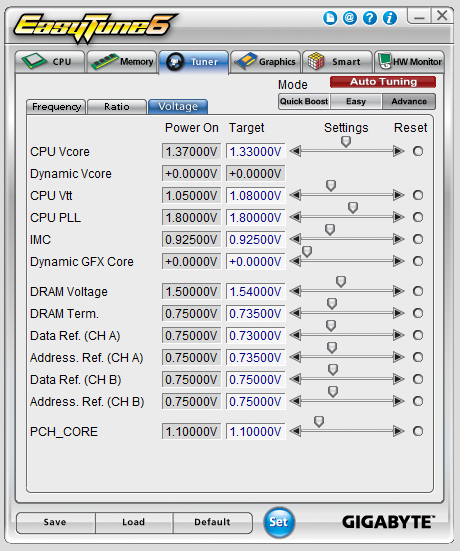Open the CPU tab with chip icon
Viewport: 460px width, 551px height.
tap(50, 62)
